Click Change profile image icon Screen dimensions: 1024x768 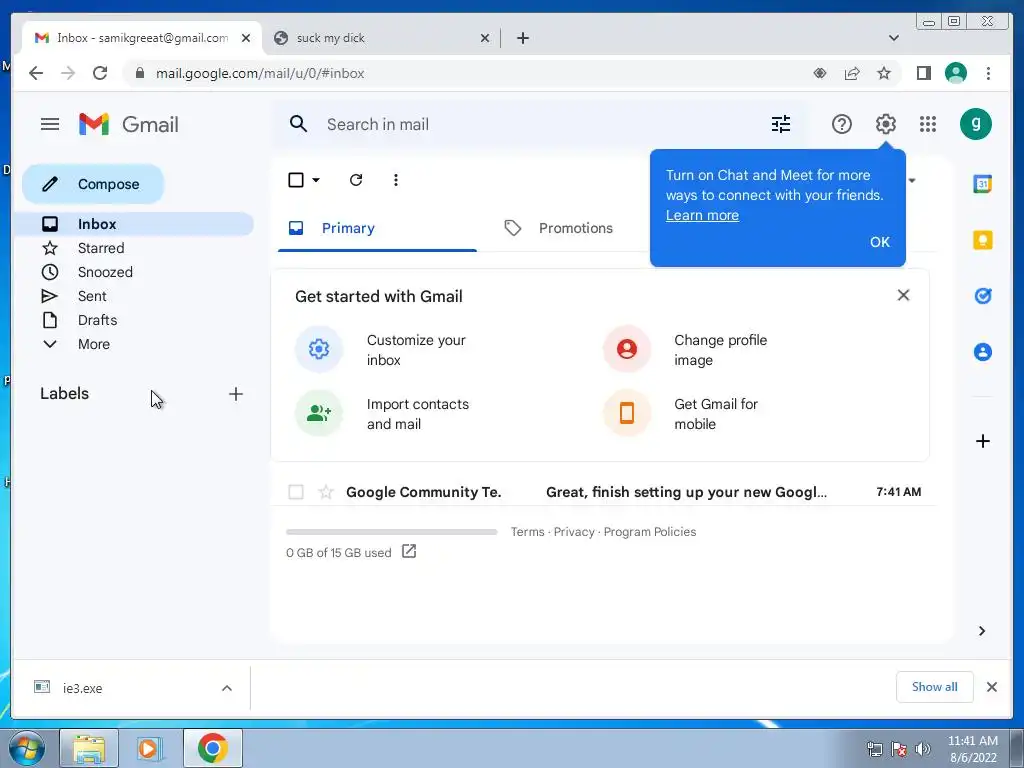pos(627,349)
